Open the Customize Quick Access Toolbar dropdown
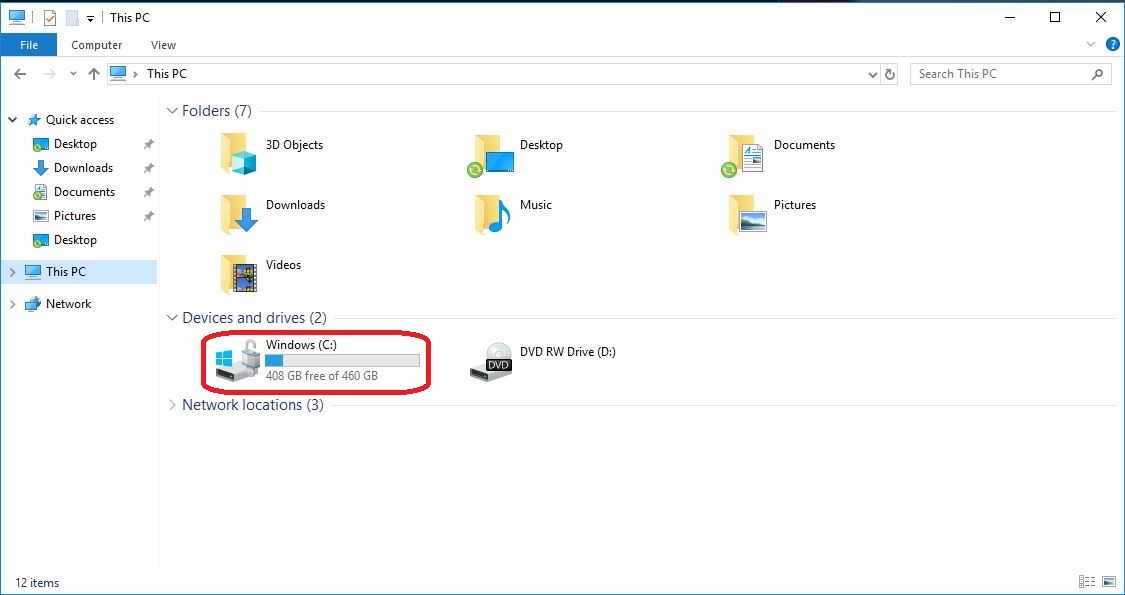 88,17
